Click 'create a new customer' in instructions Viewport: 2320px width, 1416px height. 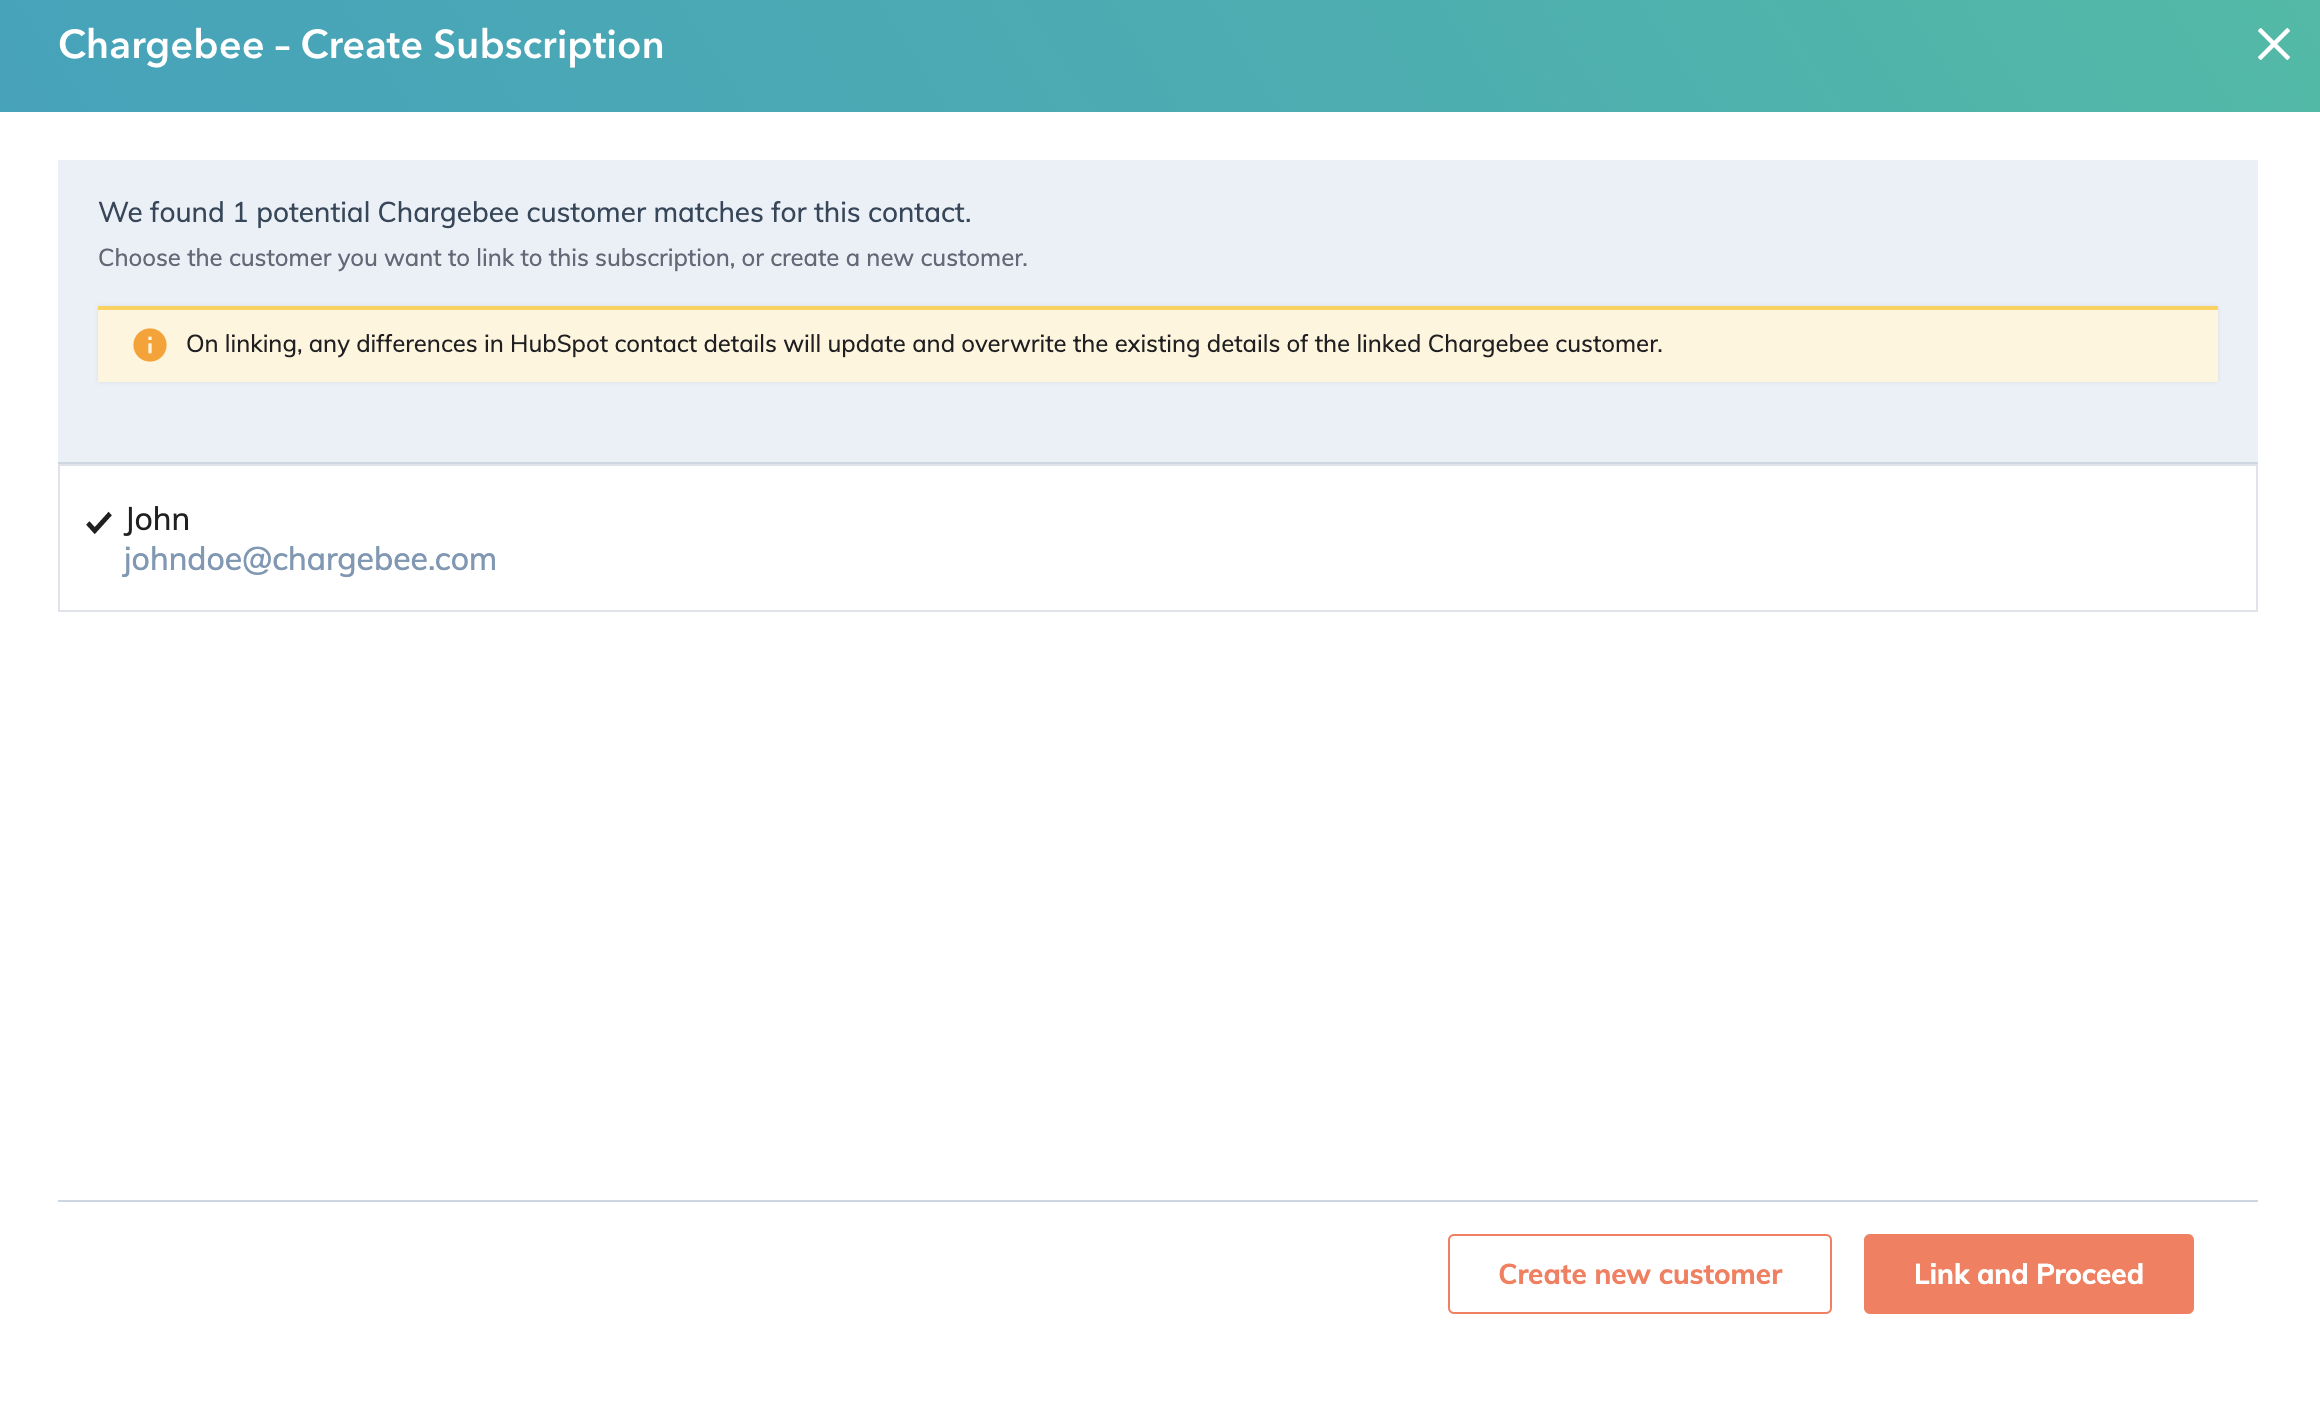tap(897, 258)
